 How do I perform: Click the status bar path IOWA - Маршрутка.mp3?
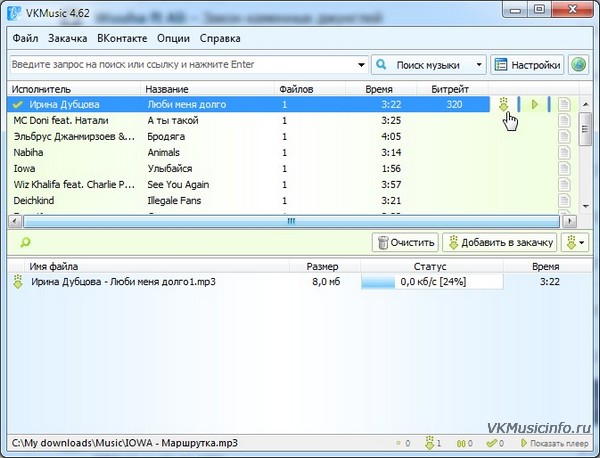tap(125, 443)
